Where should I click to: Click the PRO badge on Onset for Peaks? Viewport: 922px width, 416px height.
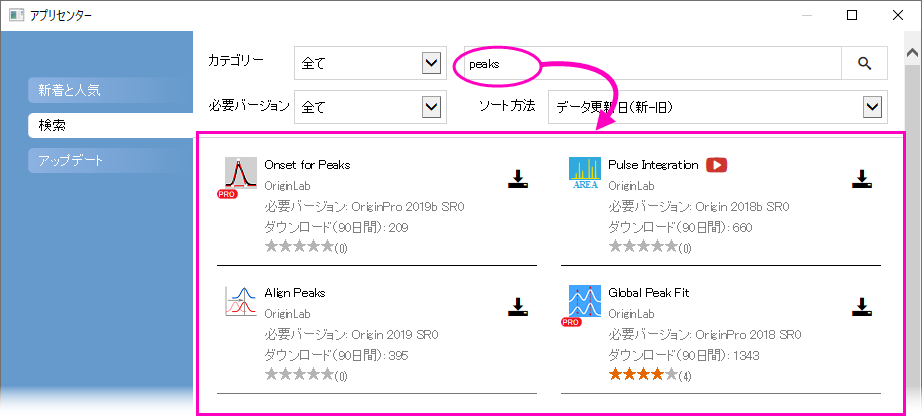point(227,194)
